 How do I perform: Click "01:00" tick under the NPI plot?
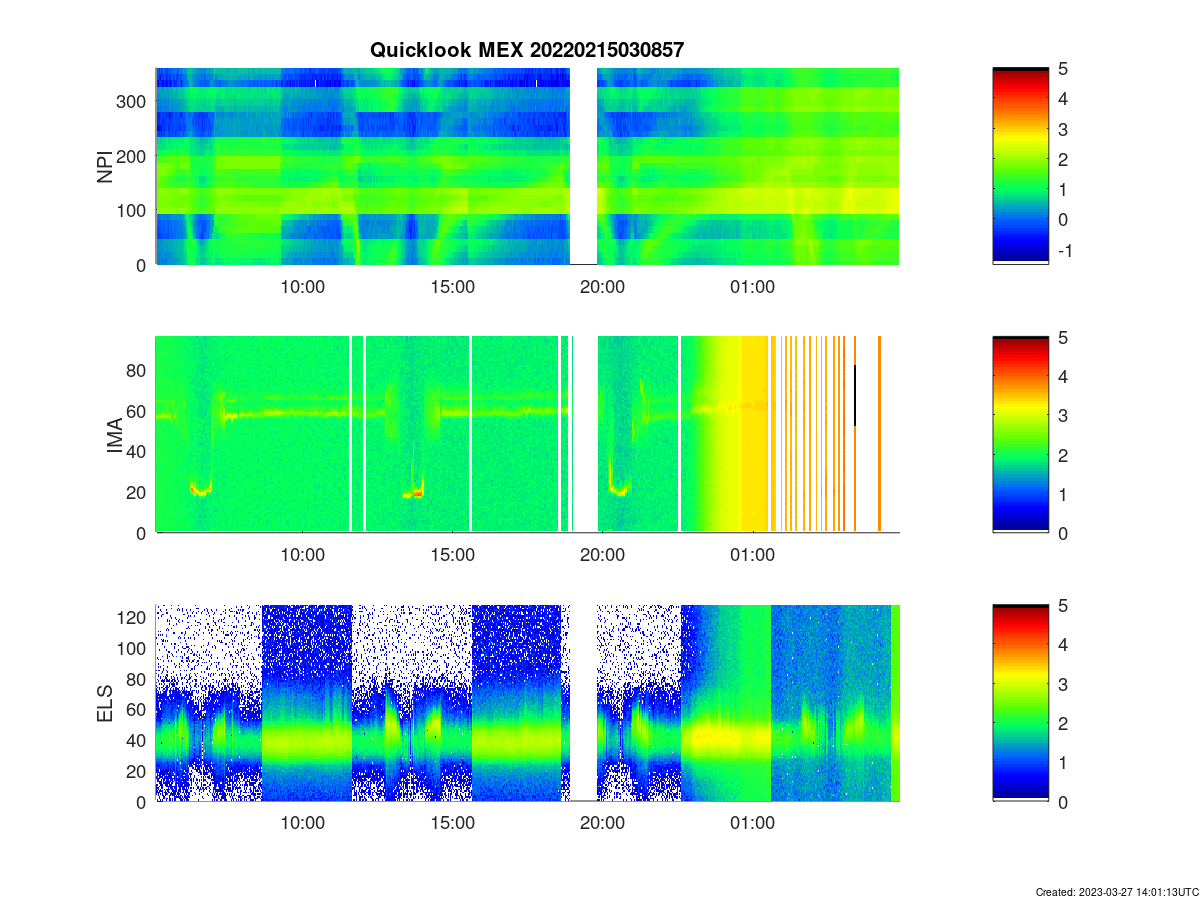coord(752,286)
